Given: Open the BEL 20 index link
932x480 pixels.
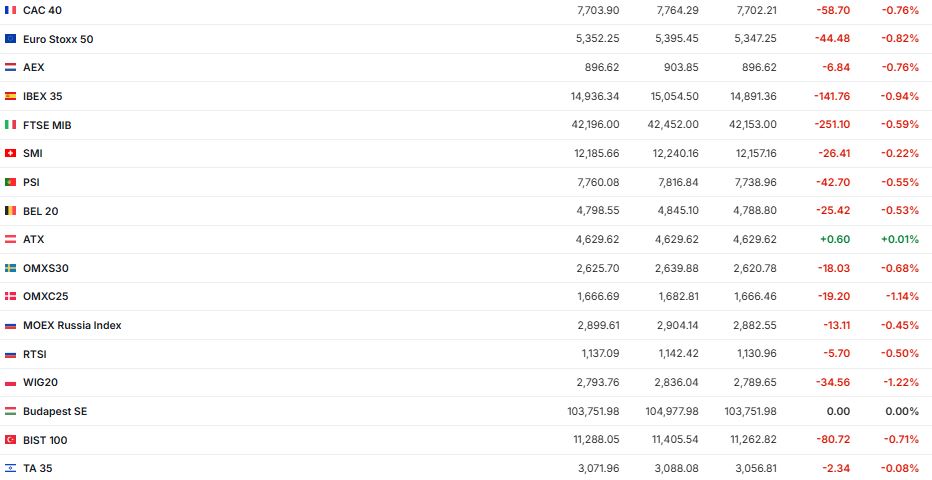Looking at the screenshot, I should [40, 211].
